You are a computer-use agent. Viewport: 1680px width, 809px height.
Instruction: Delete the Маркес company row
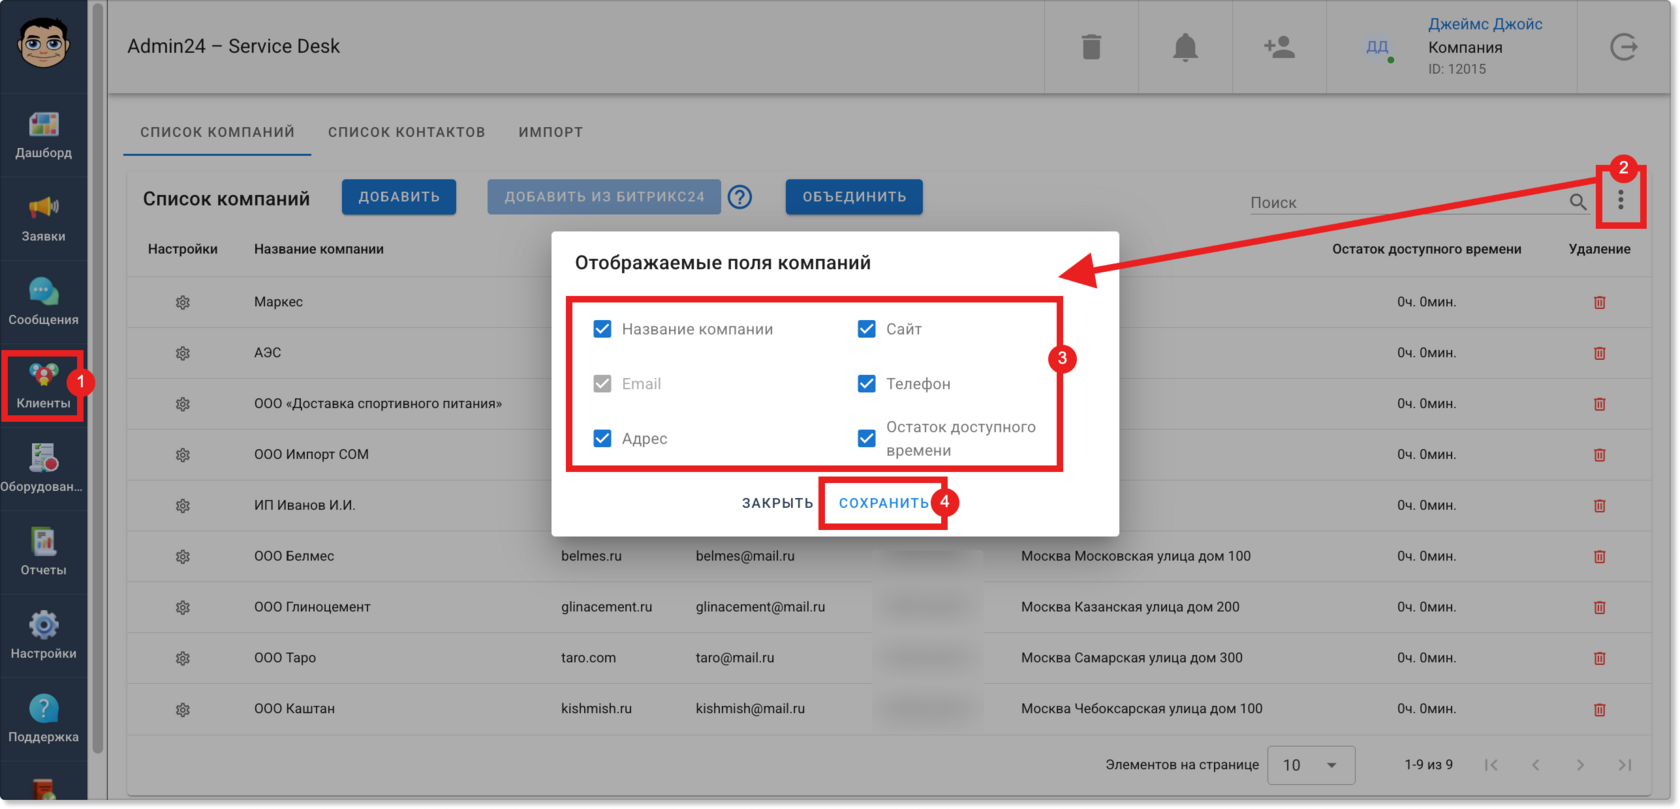click(1599, 302)
